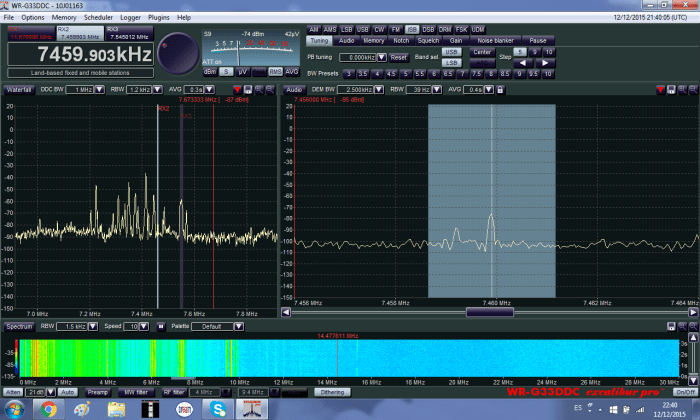The image size is (700, 420).
Task: Enable the MW filter
Action: pyautogui.click(x=137, y=392)
